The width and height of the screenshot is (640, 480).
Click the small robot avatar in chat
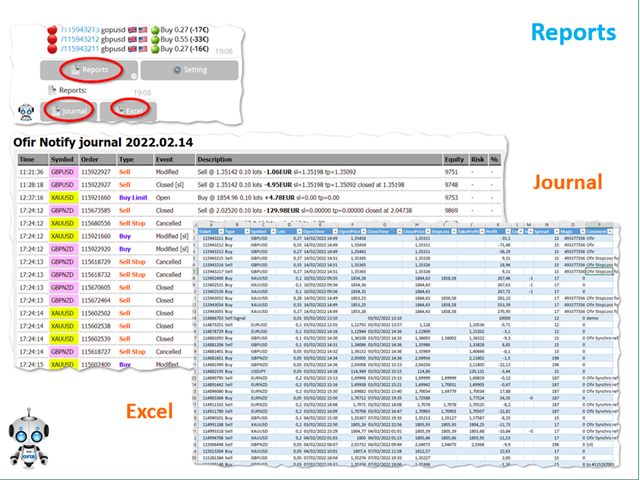click(x=26, y=112)
